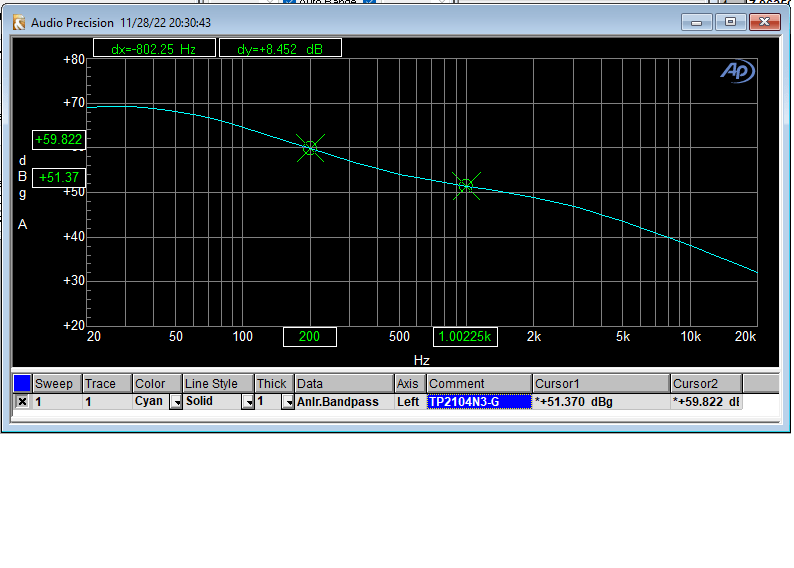The width and height of the screenshot is (794, 568).
Task: Click the dBg A y-axis label
Action: [x=22, y=192]
